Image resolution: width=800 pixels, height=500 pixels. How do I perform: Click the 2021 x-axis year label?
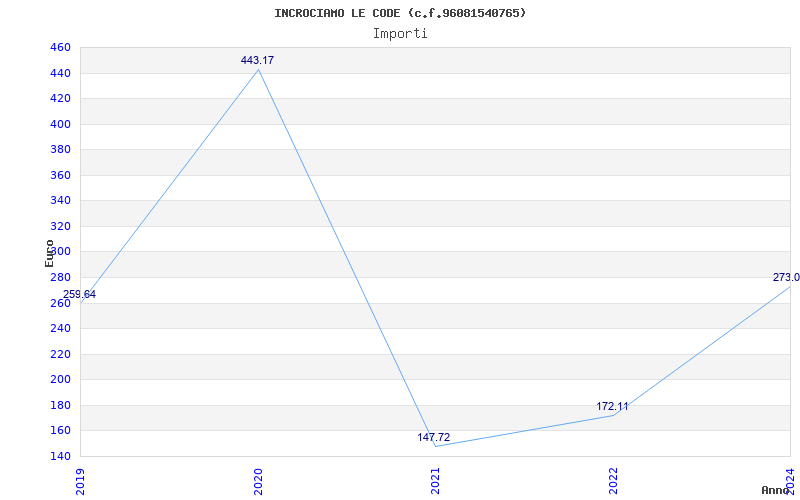435,481
